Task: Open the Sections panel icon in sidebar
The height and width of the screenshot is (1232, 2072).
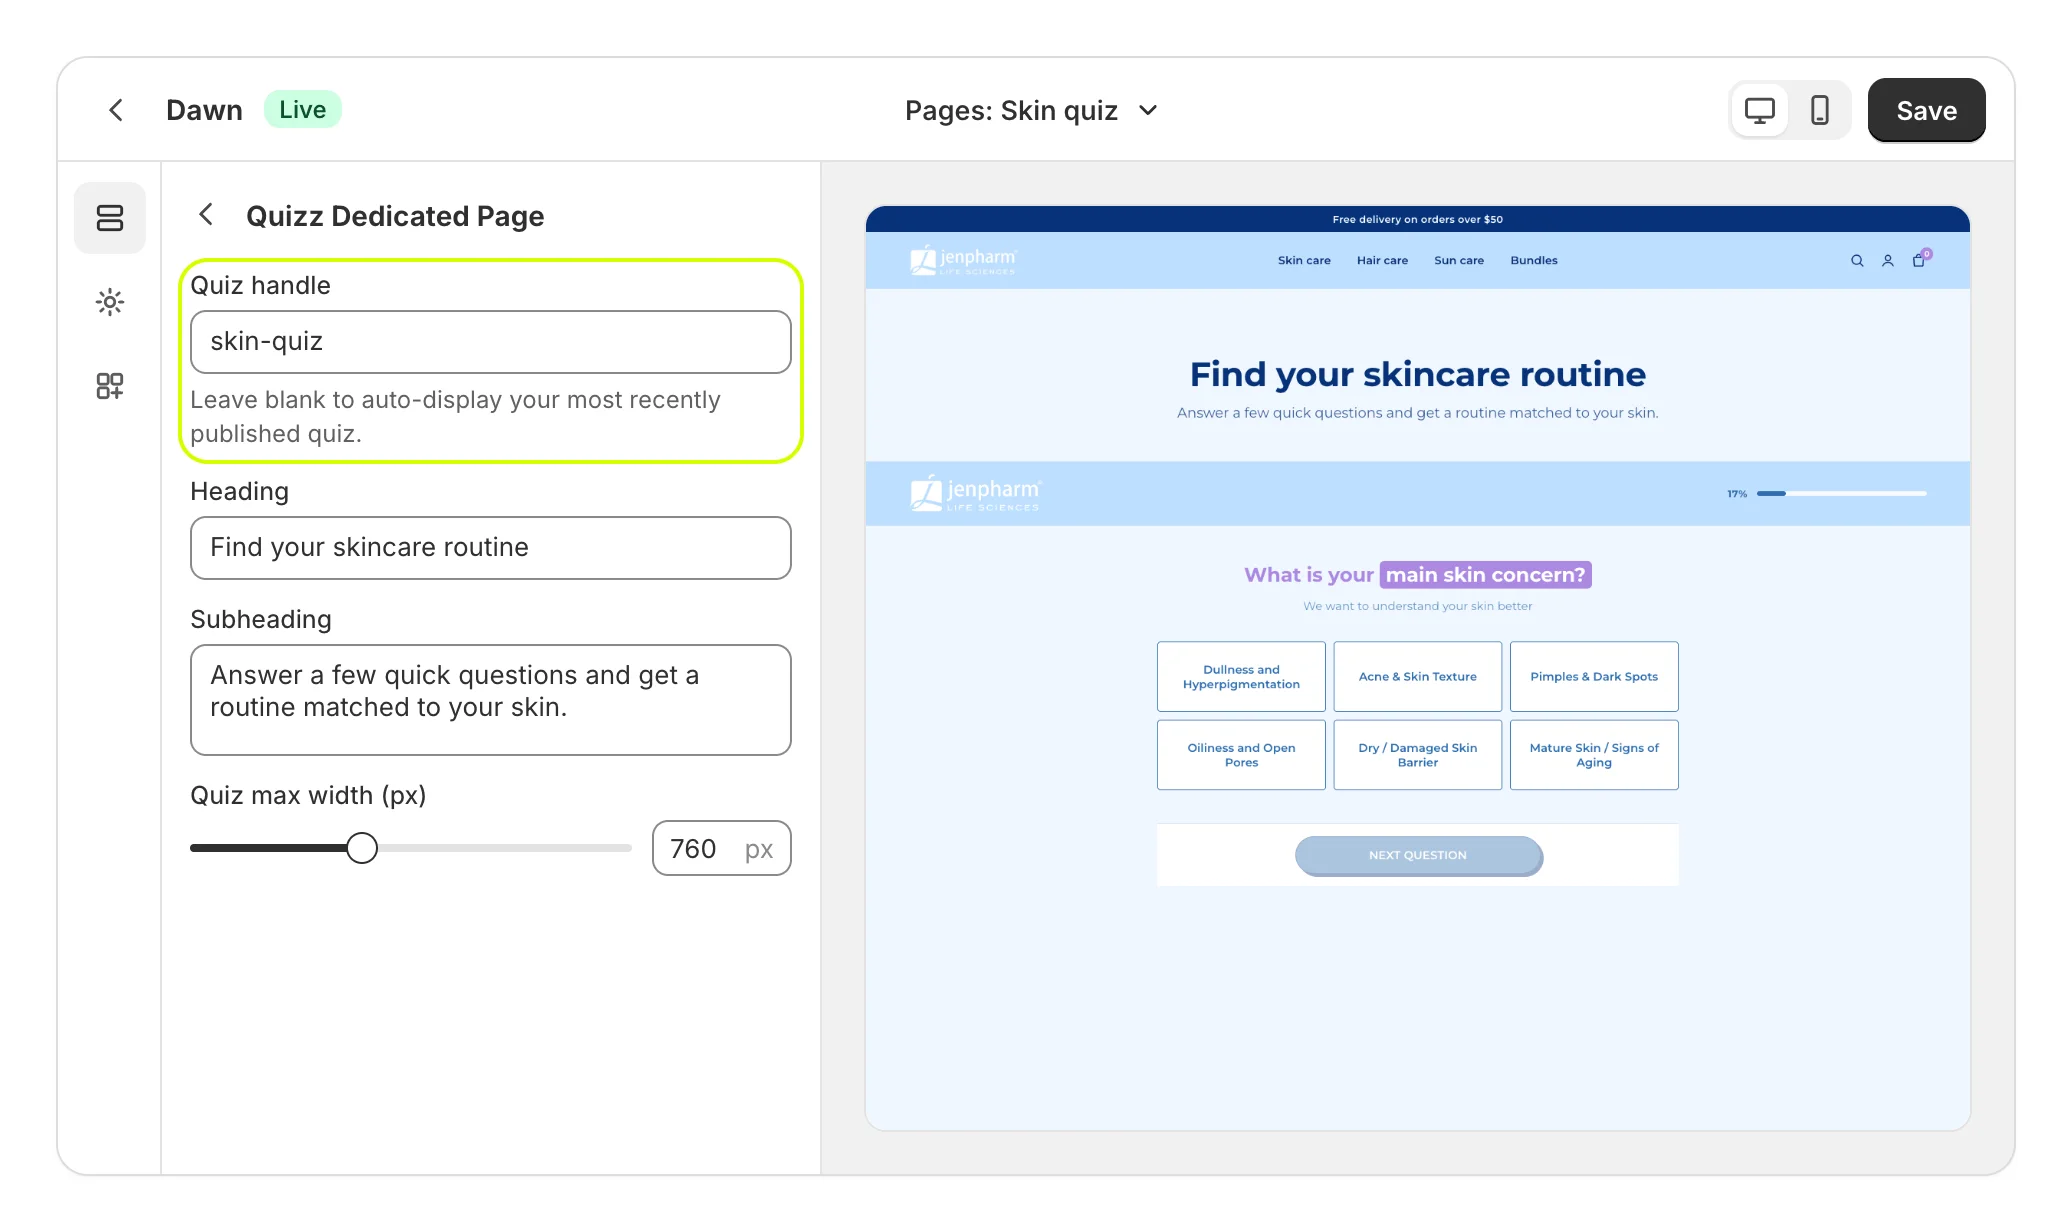Action: (x=110, y=218)
